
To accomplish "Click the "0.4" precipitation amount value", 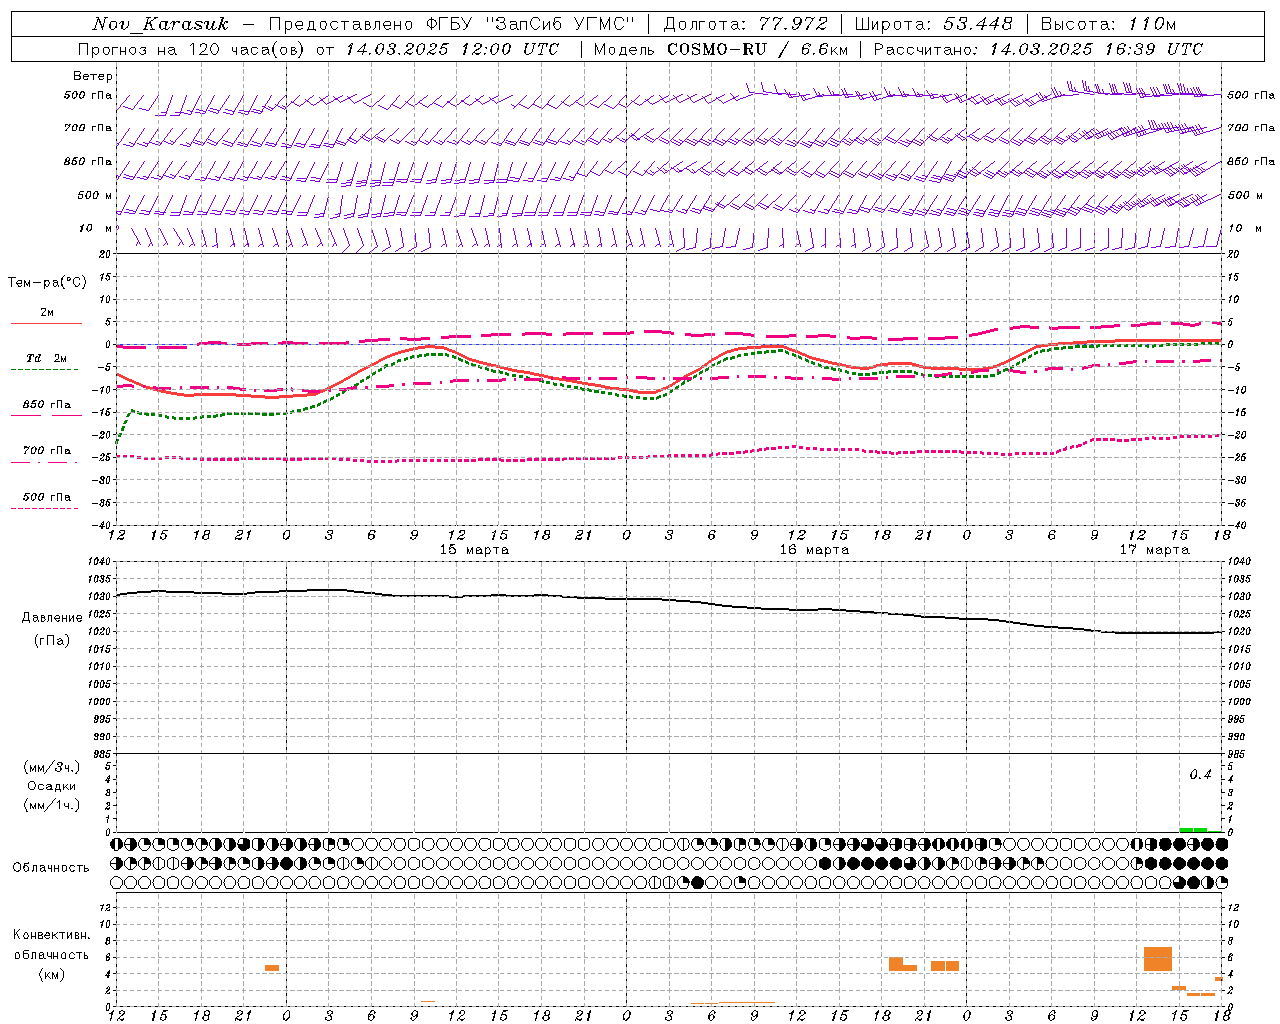I will point(1200,775).
